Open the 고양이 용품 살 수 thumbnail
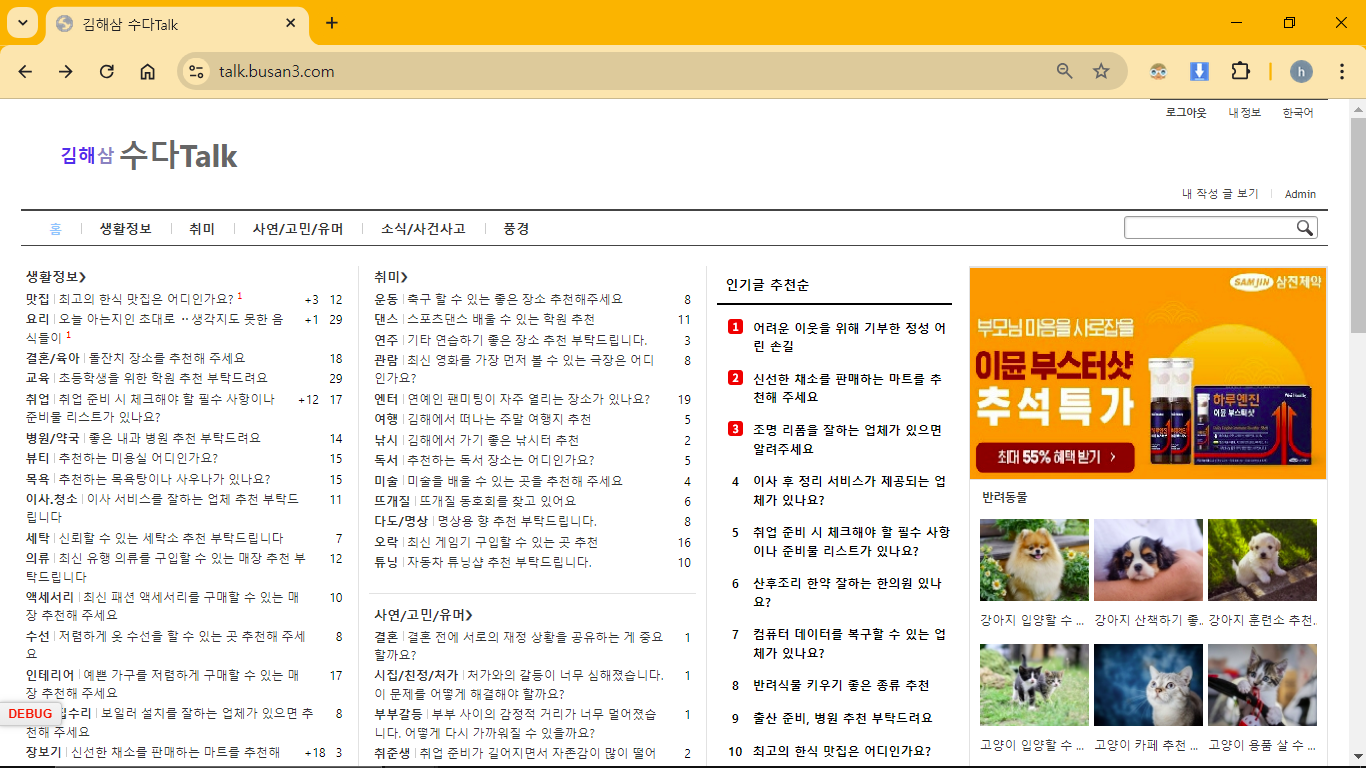 (x=1262, y=685)
